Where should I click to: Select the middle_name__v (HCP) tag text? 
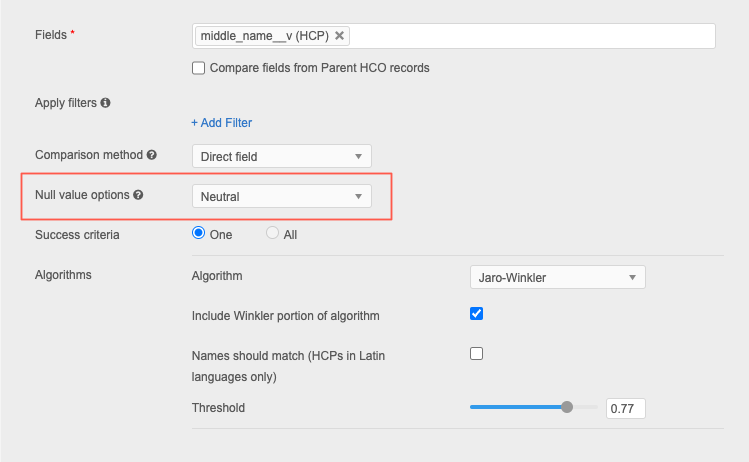coord(264,36)
